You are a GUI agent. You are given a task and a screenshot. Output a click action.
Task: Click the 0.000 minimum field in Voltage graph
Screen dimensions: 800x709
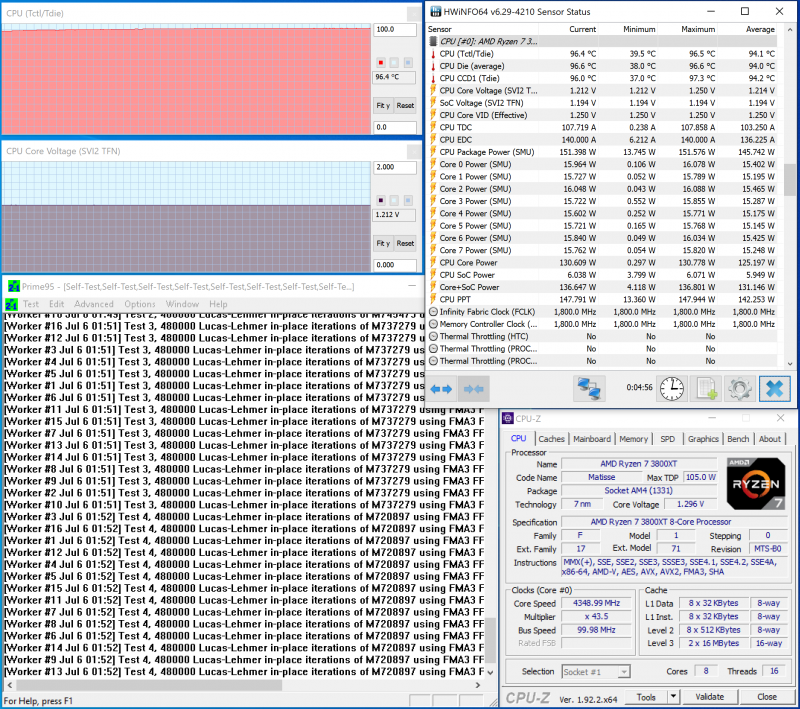point(395,265)
